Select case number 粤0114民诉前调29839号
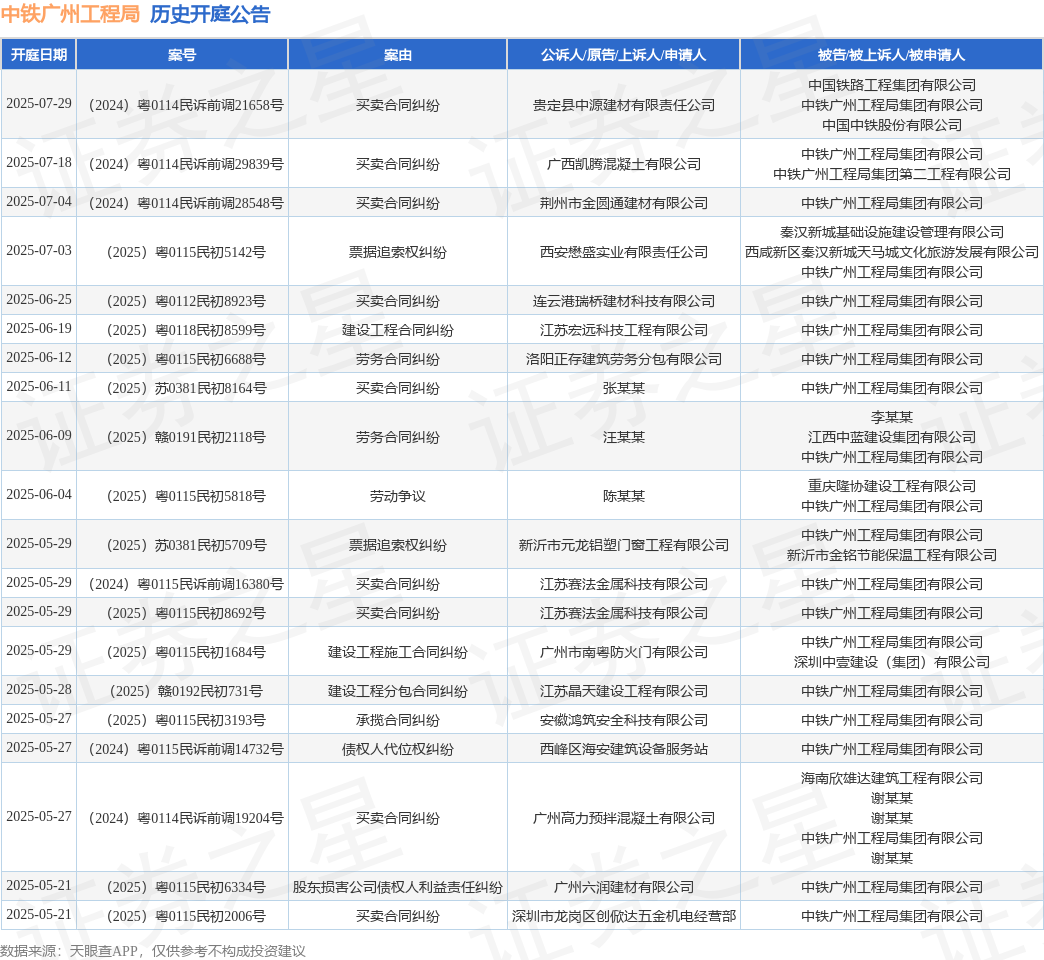Viewport: 1044px width, 960px height. click(186, 164)
